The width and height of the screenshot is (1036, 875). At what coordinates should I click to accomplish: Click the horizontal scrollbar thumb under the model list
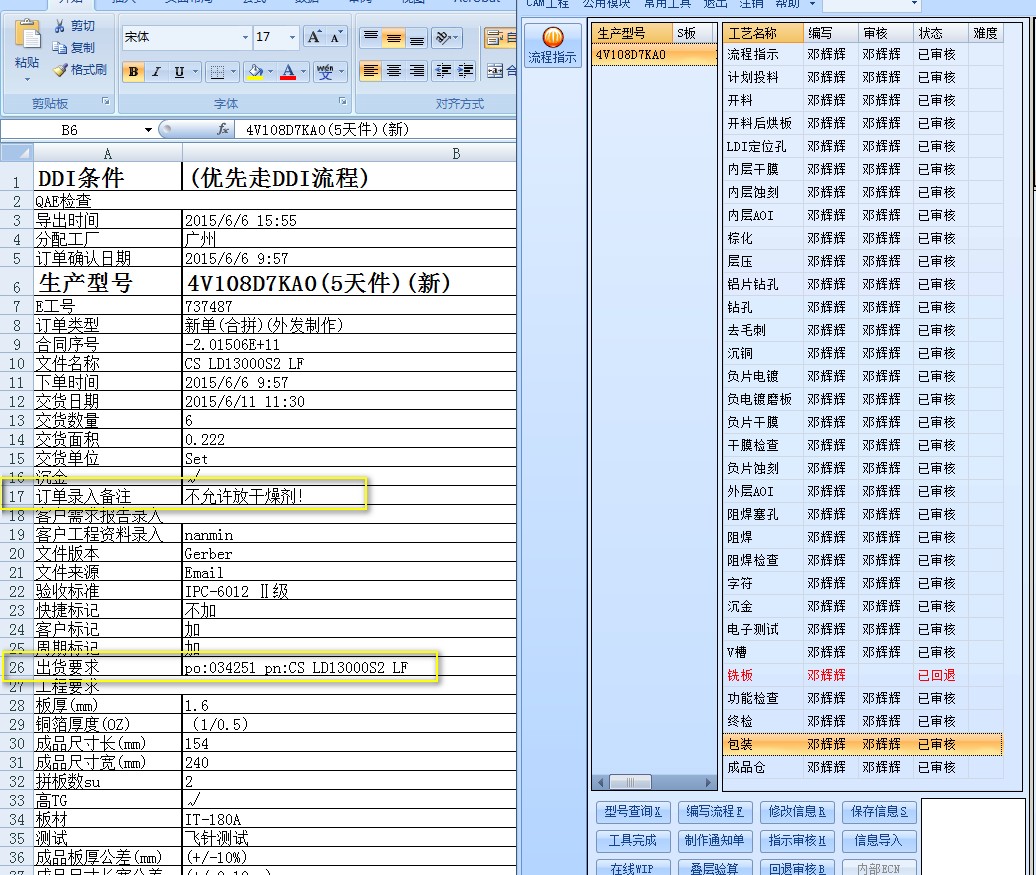click(x=630, y=782)
